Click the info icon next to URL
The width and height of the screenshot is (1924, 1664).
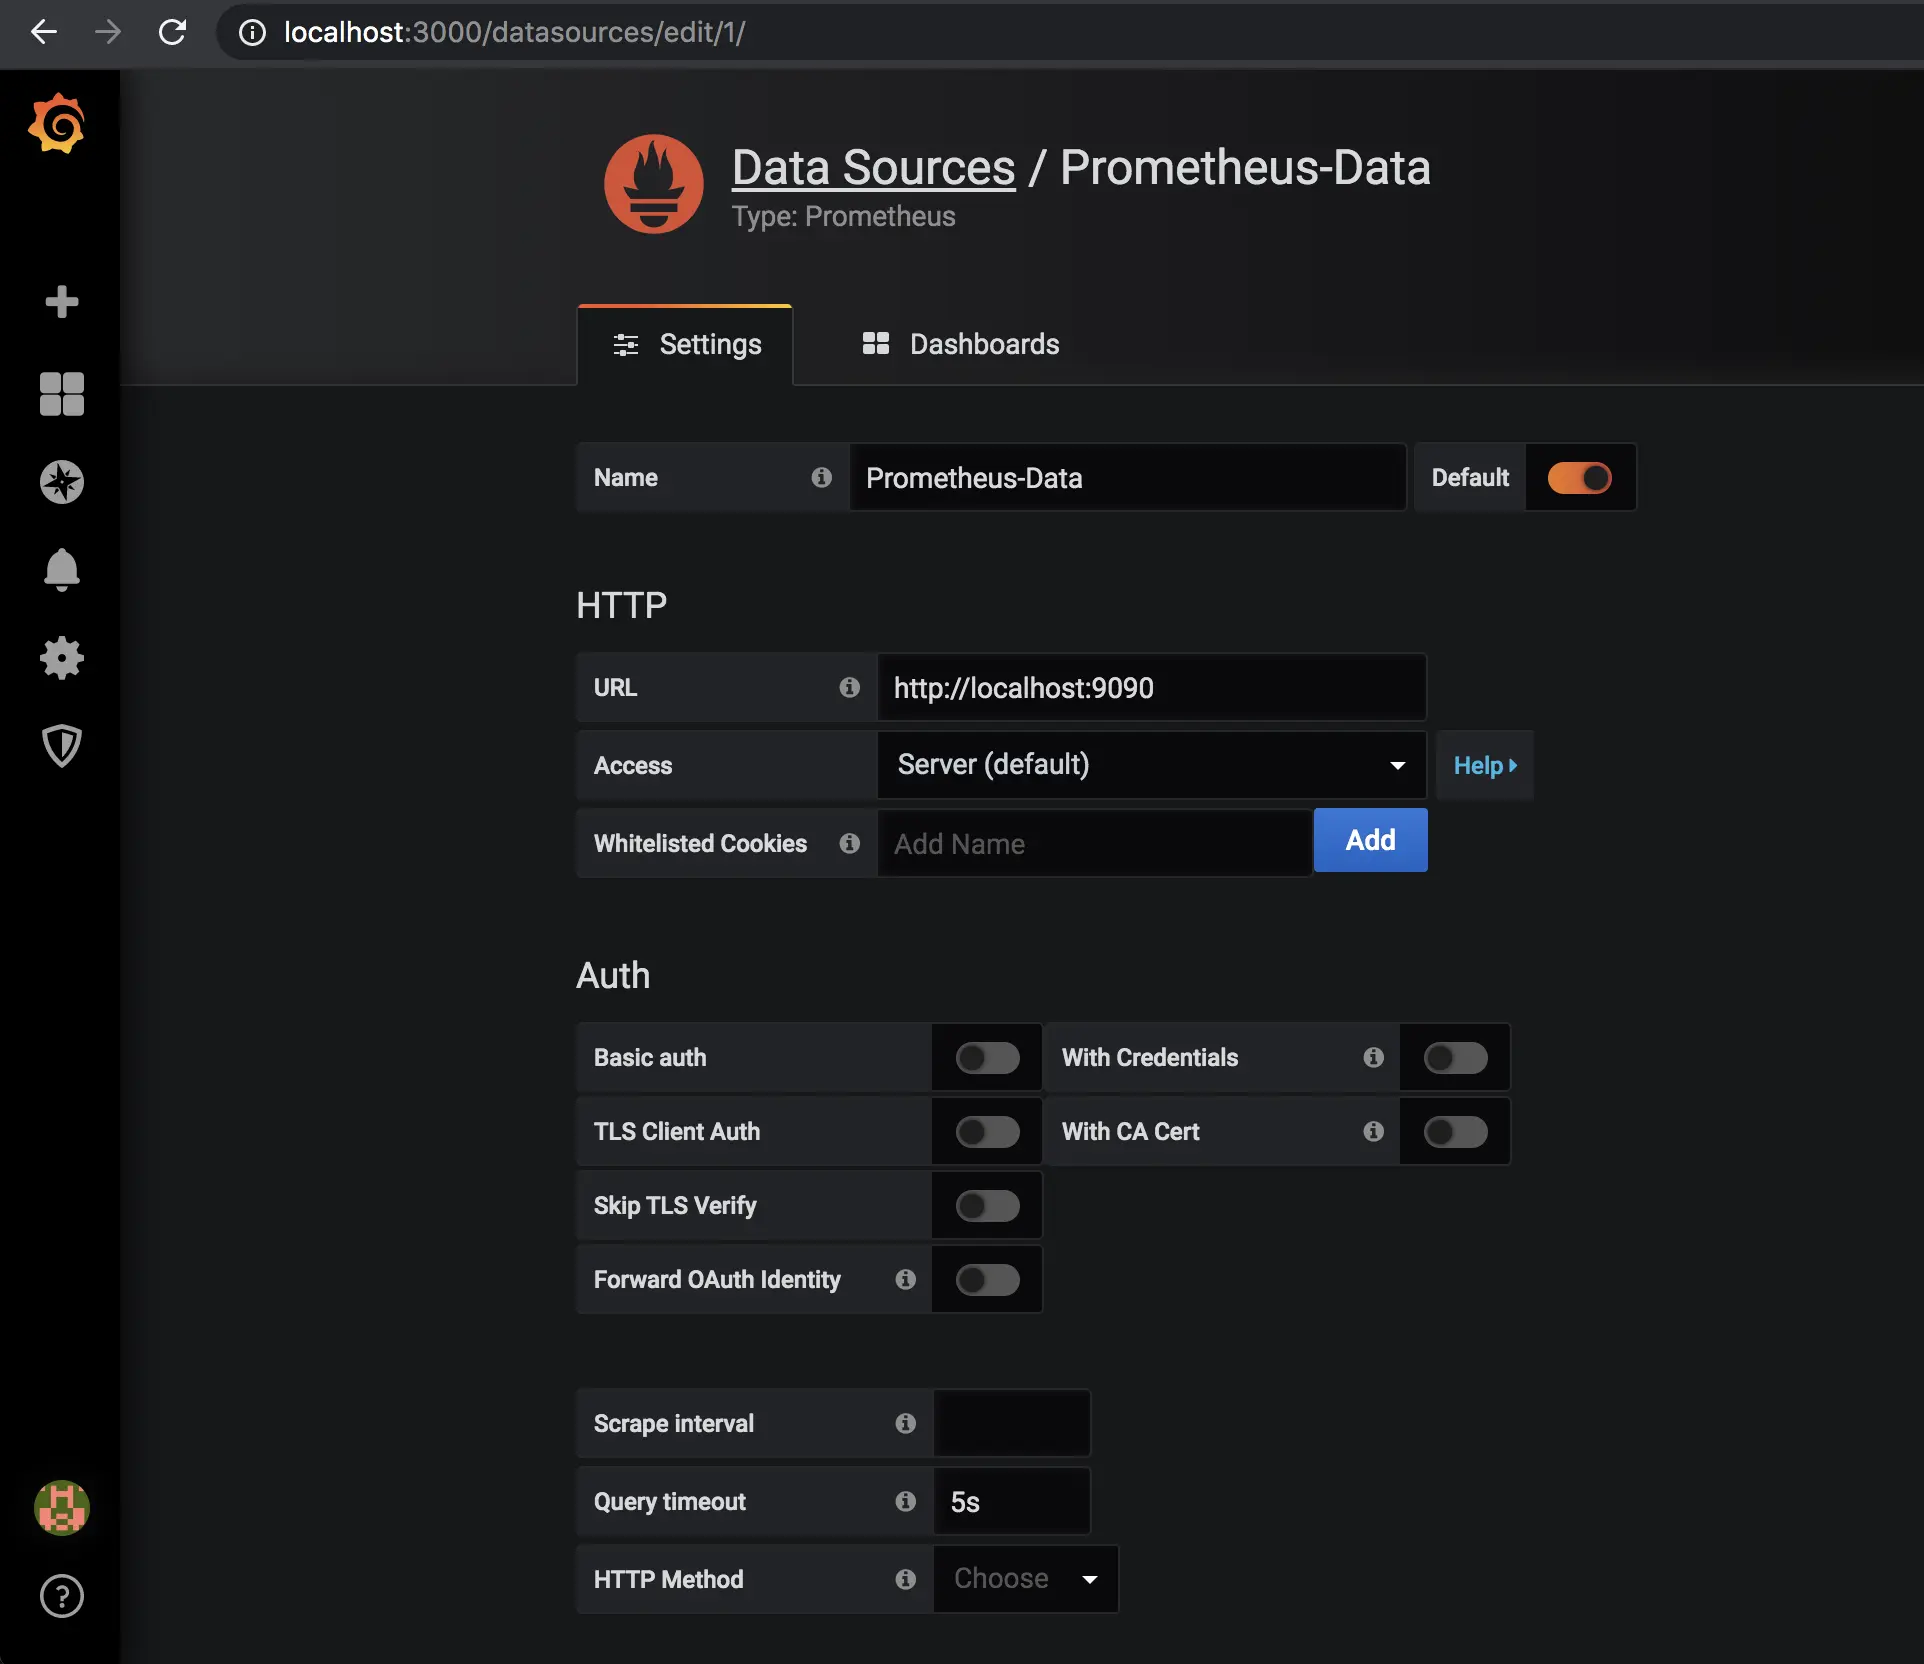pos(850,687)
